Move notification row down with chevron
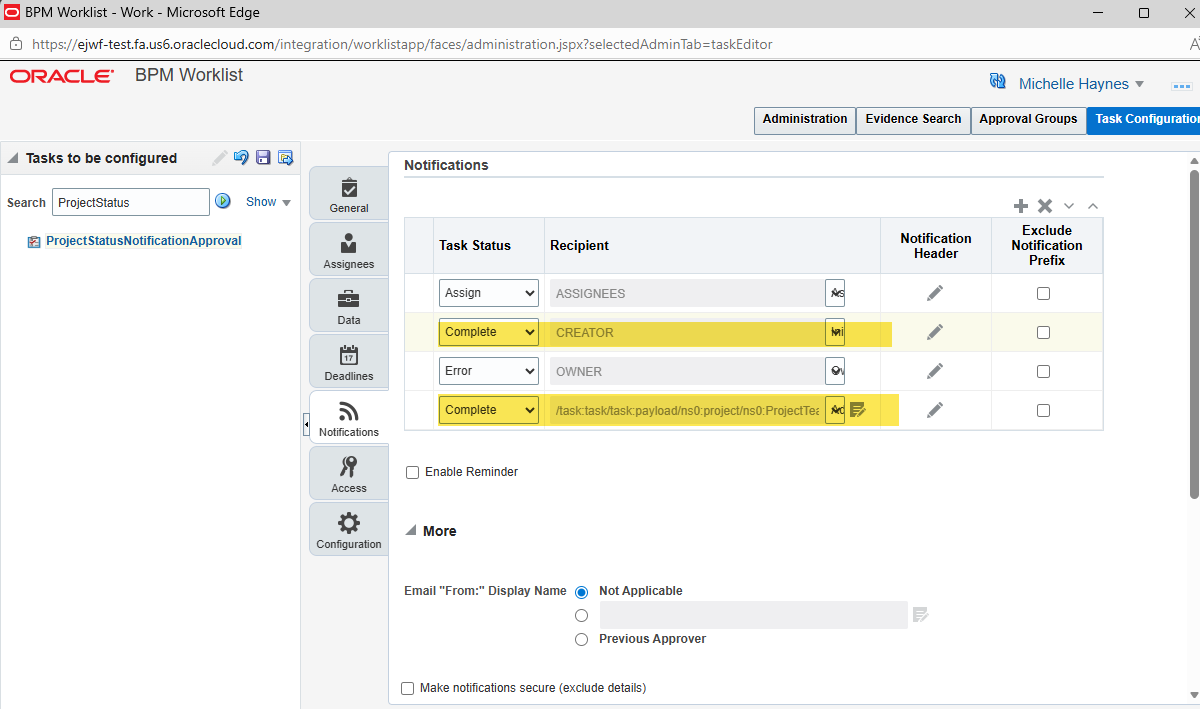The image size is (1200, 709). coord(1069,206)
